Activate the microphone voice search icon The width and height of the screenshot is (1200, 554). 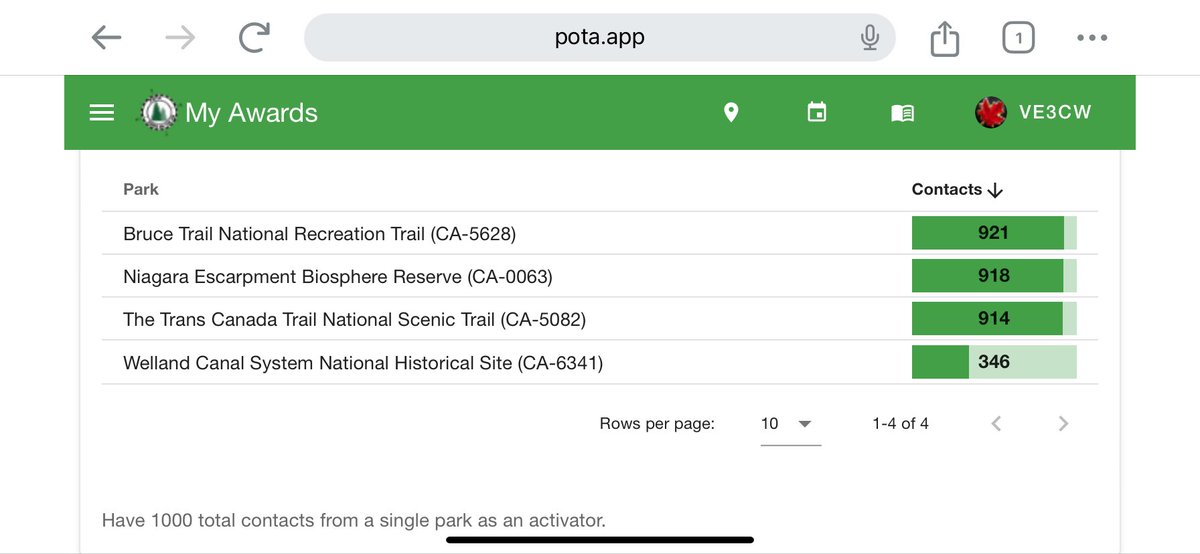tap(869, 38)
